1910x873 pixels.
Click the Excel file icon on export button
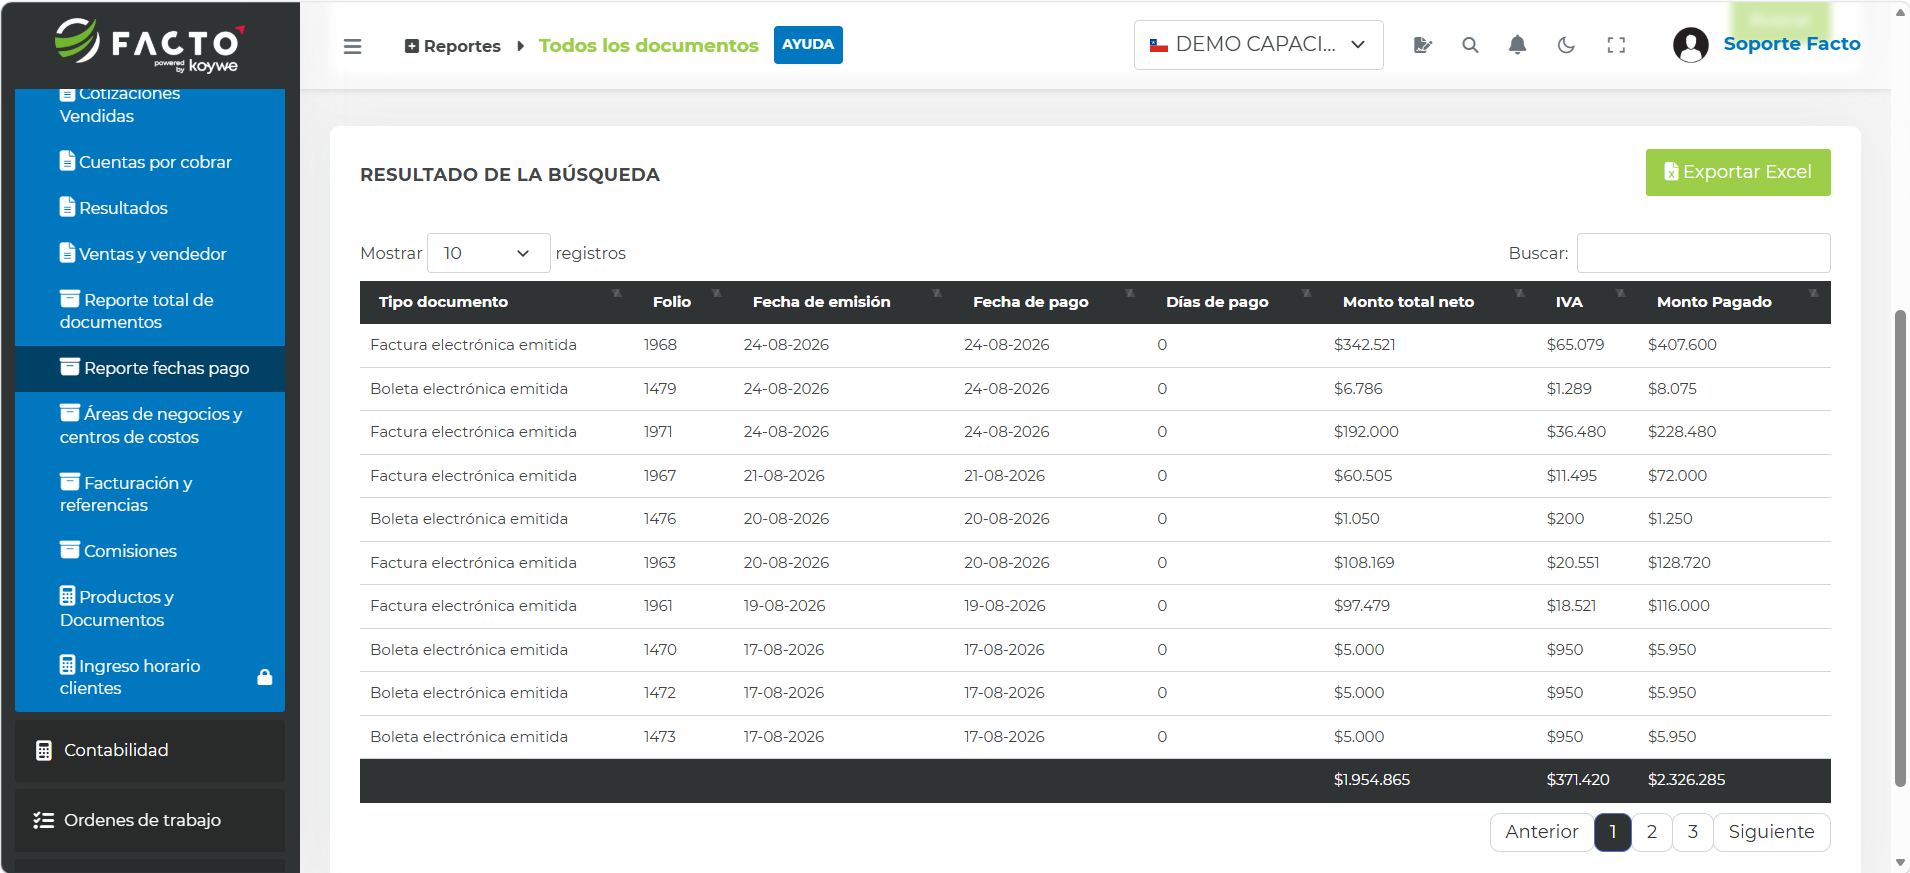(1671, 172)
